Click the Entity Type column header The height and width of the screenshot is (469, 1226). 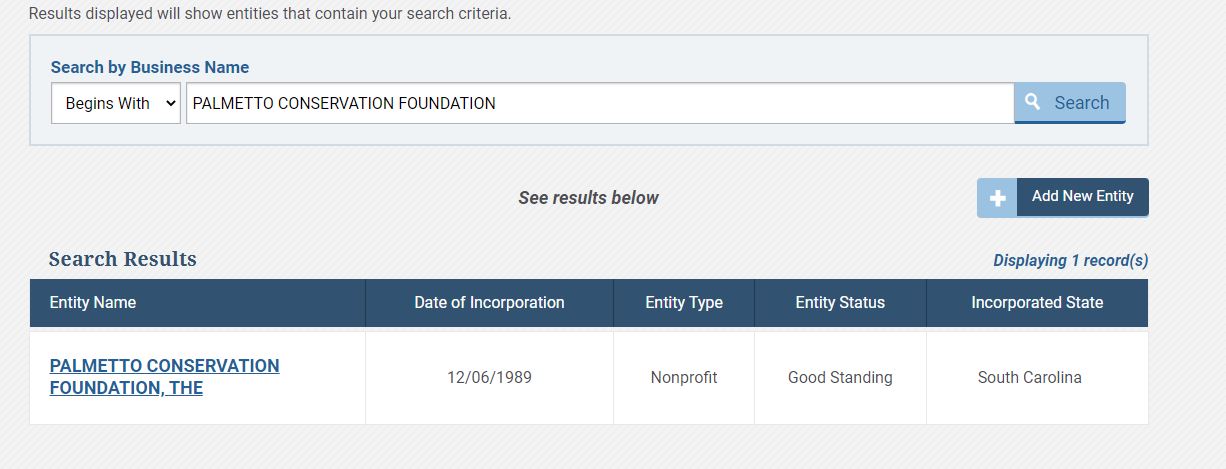684,302
